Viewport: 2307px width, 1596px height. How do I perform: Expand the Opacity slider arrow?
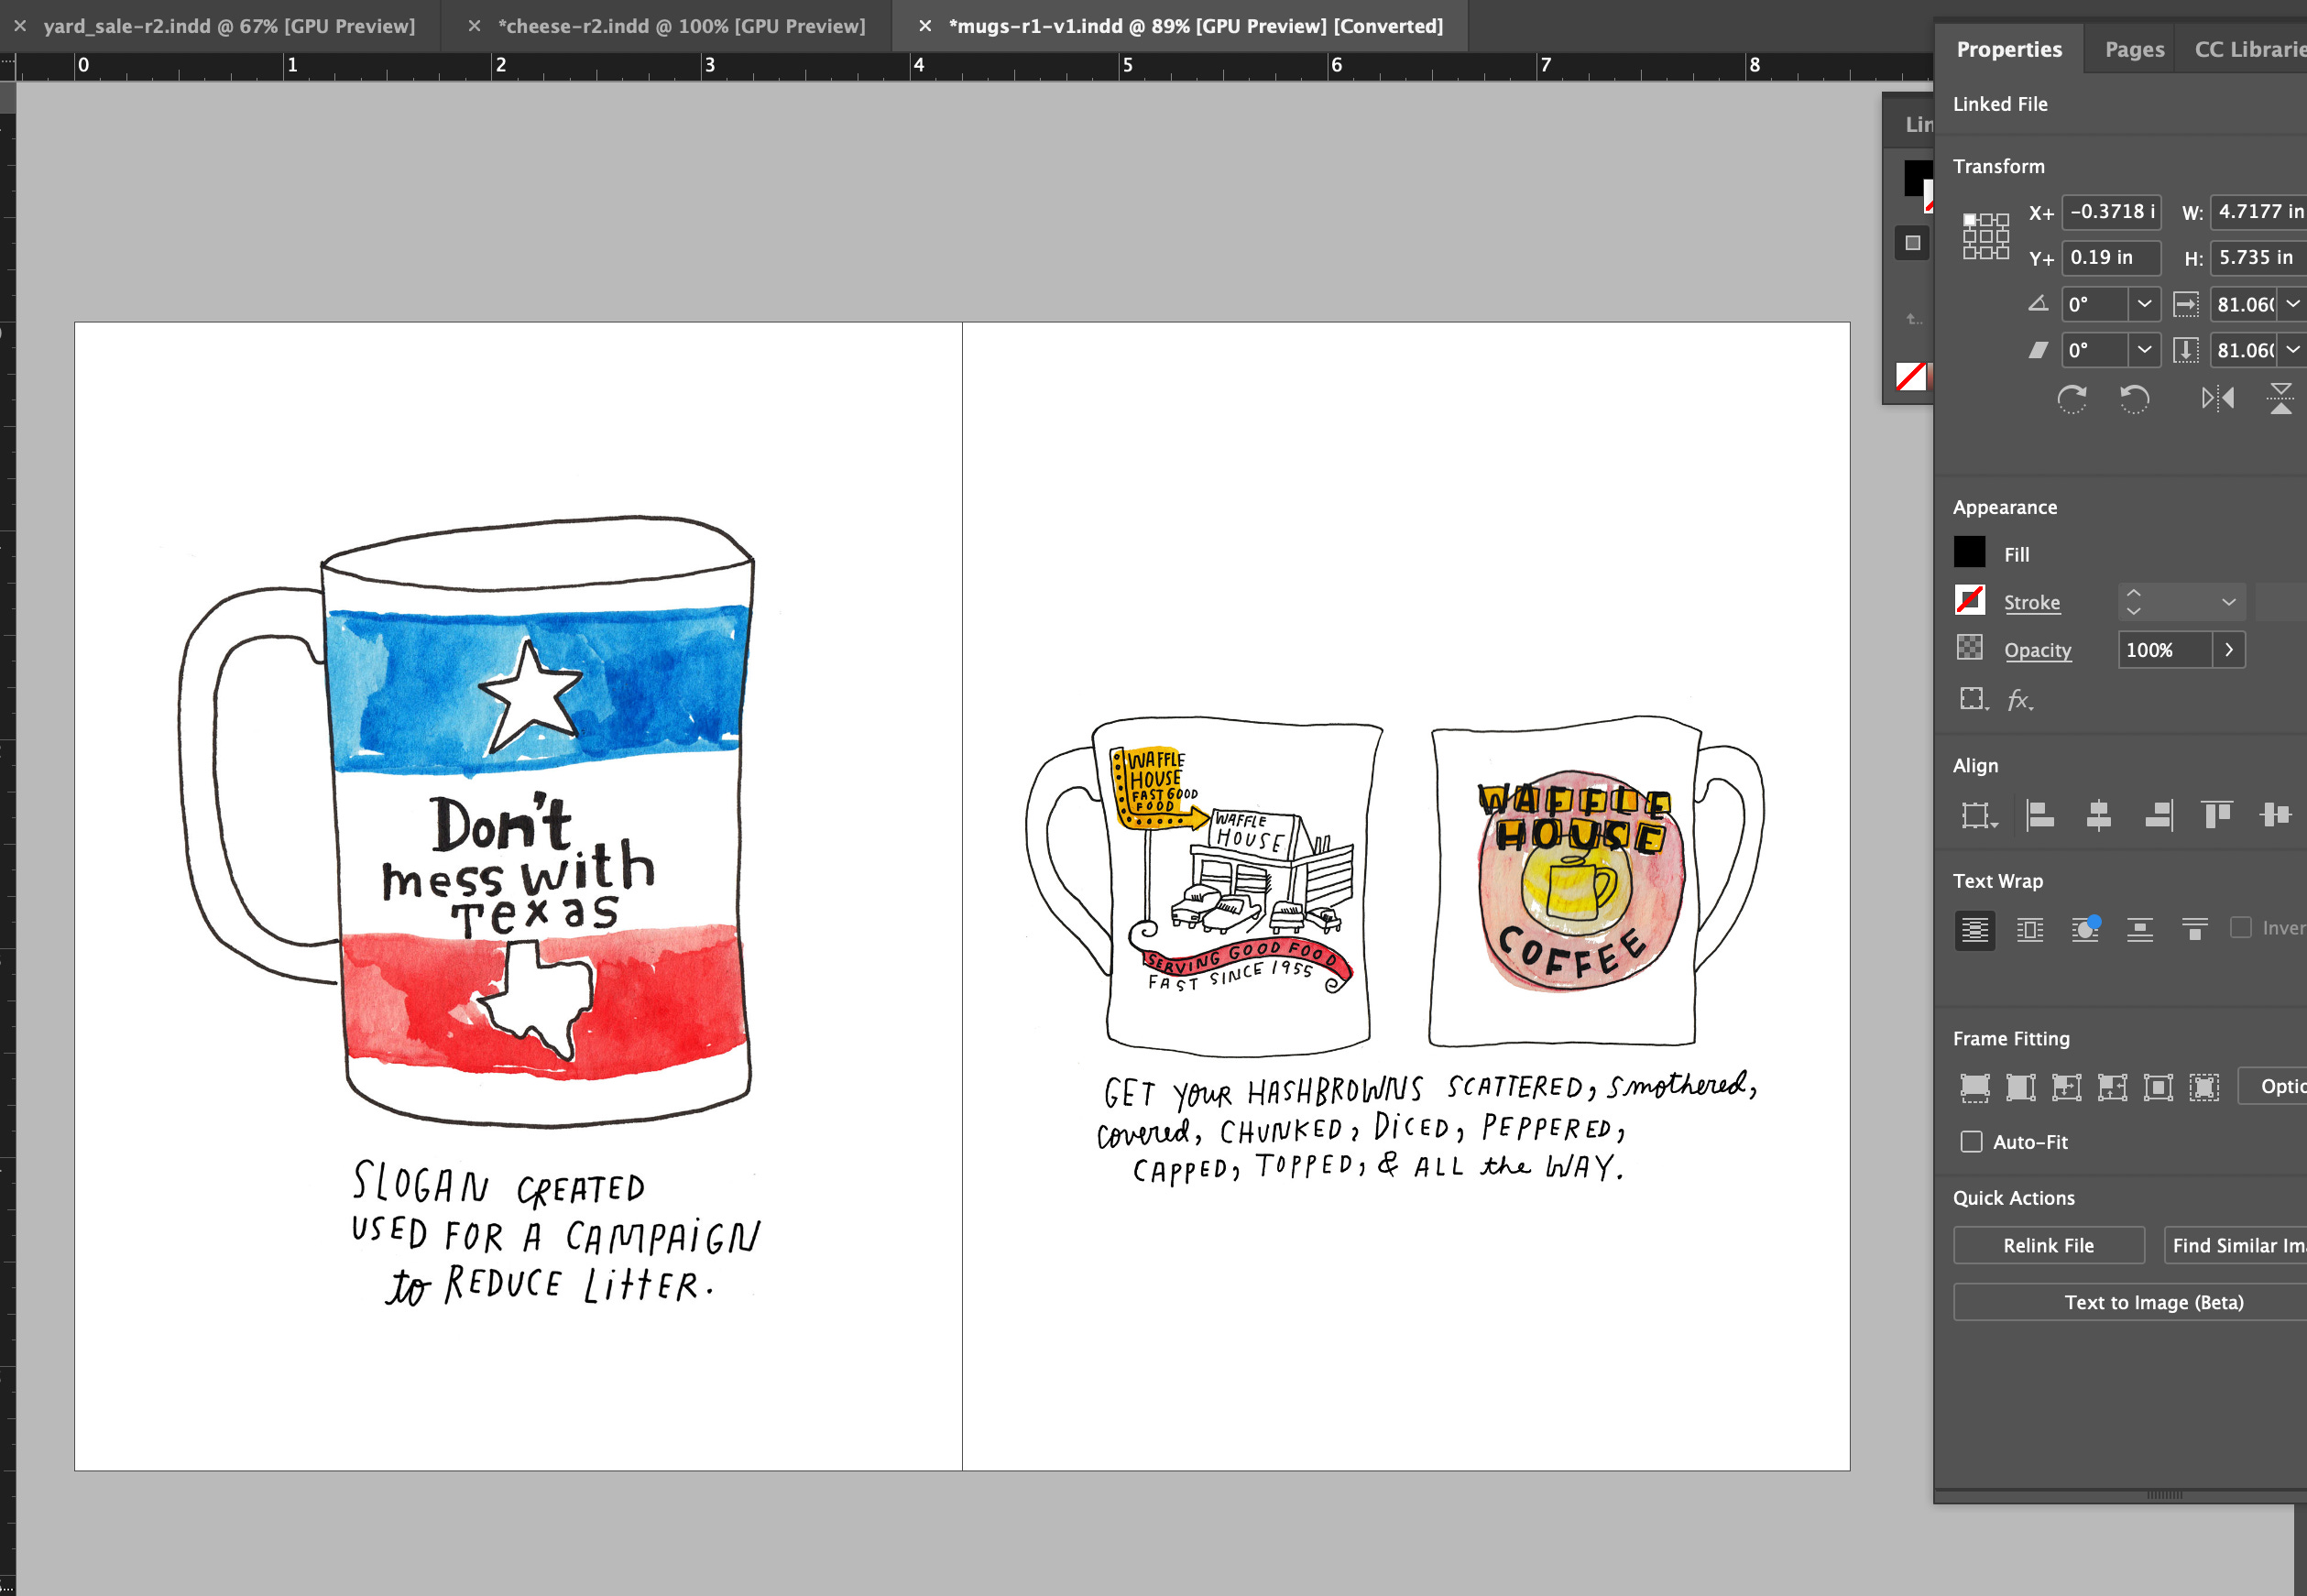point(2229,650)
